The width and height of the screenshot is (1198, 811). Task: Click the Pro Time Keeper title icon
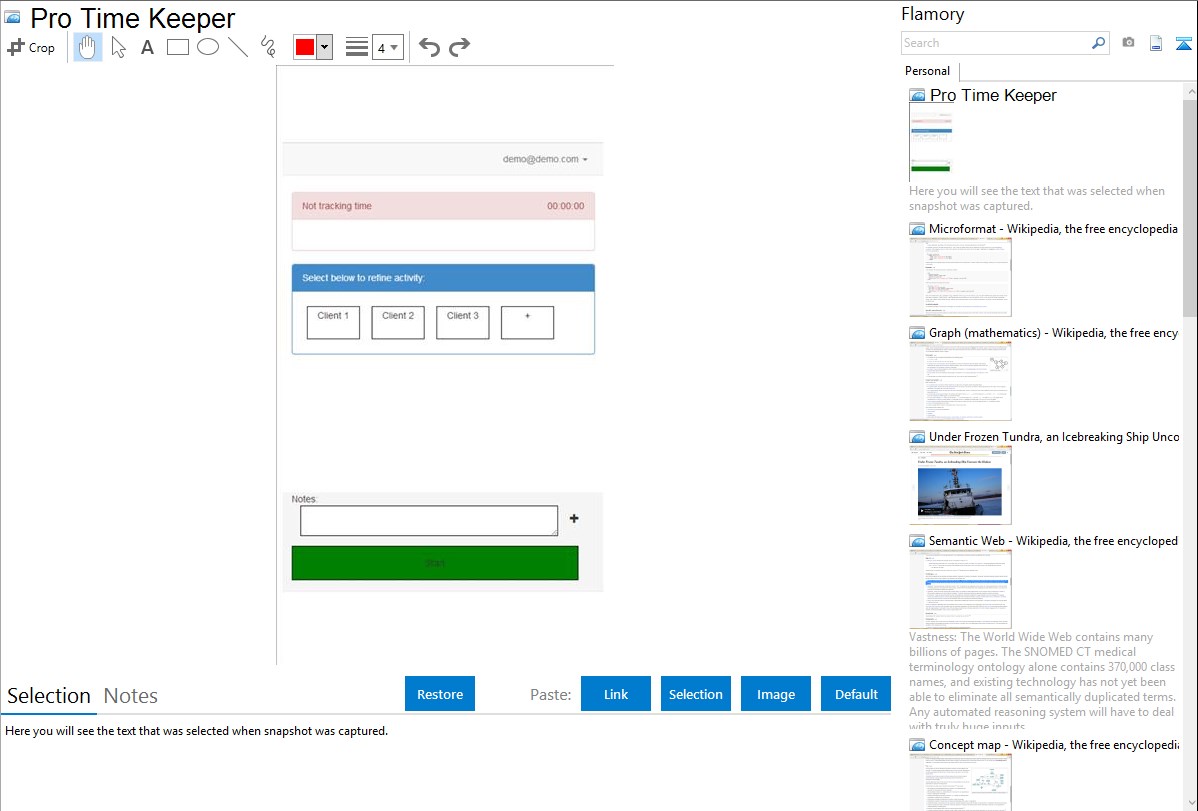[x=13, y=17]
